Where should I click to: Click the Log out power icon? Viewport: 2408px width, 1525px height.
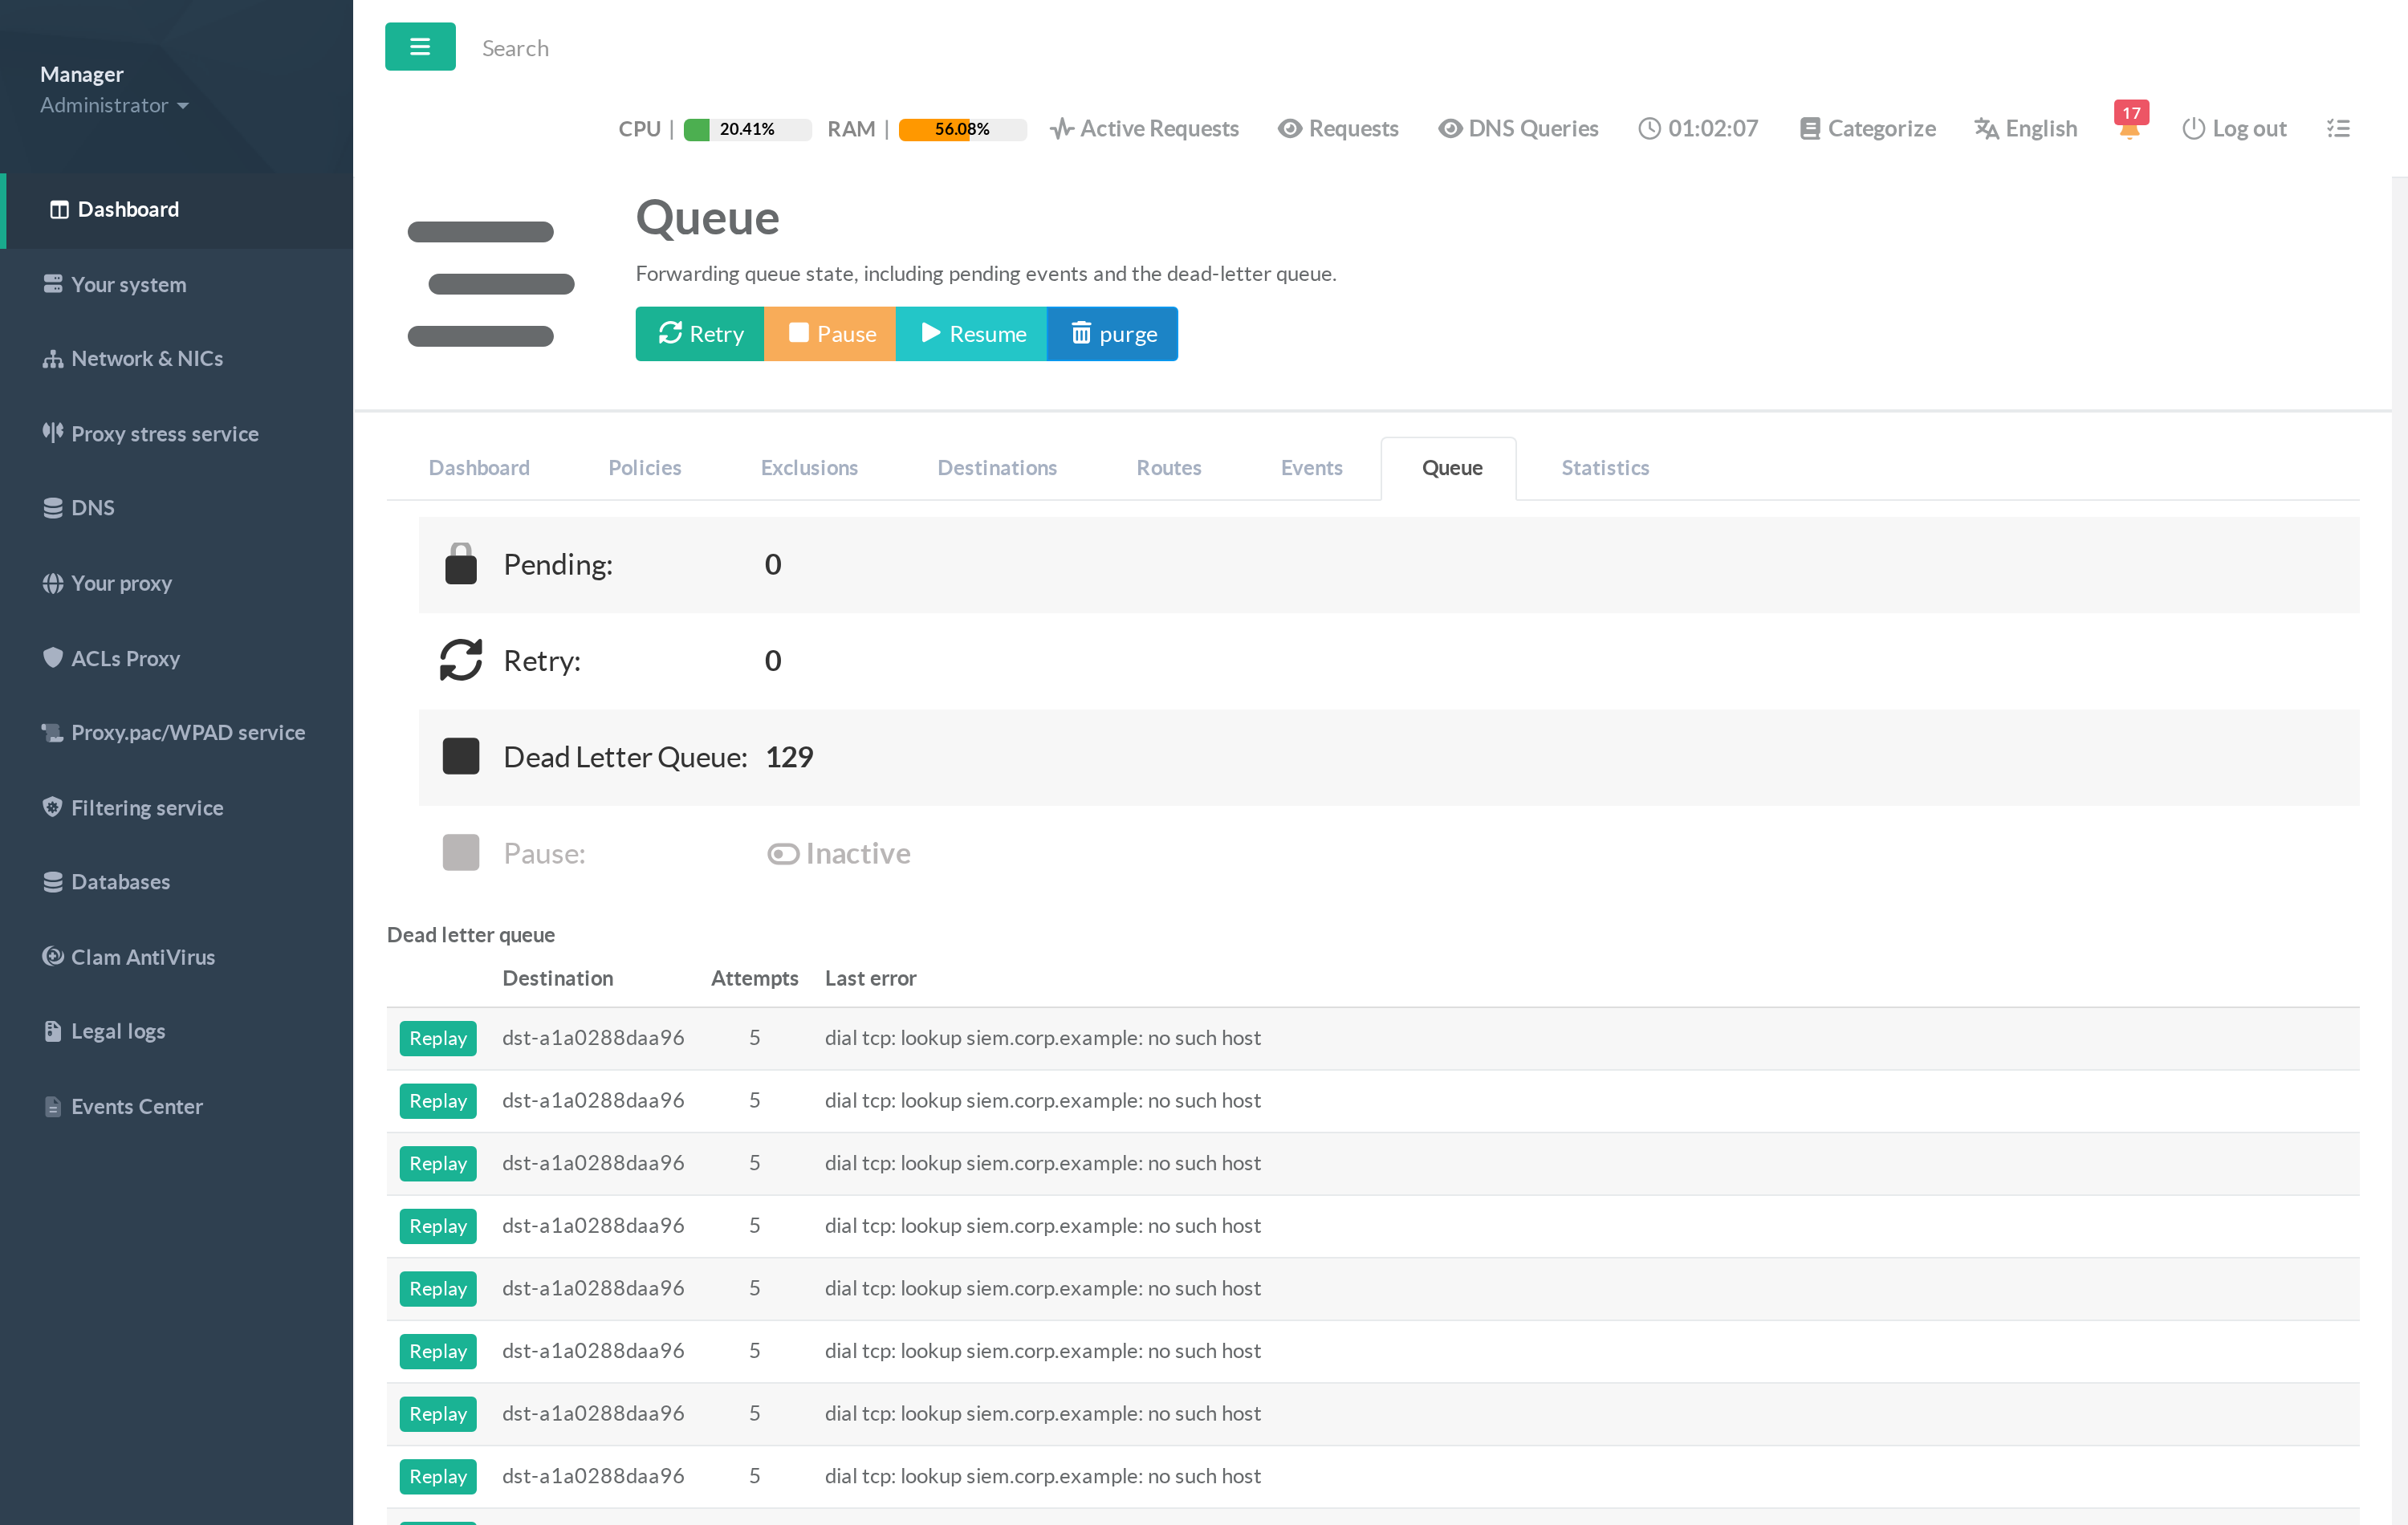[x=2193, y=128]
